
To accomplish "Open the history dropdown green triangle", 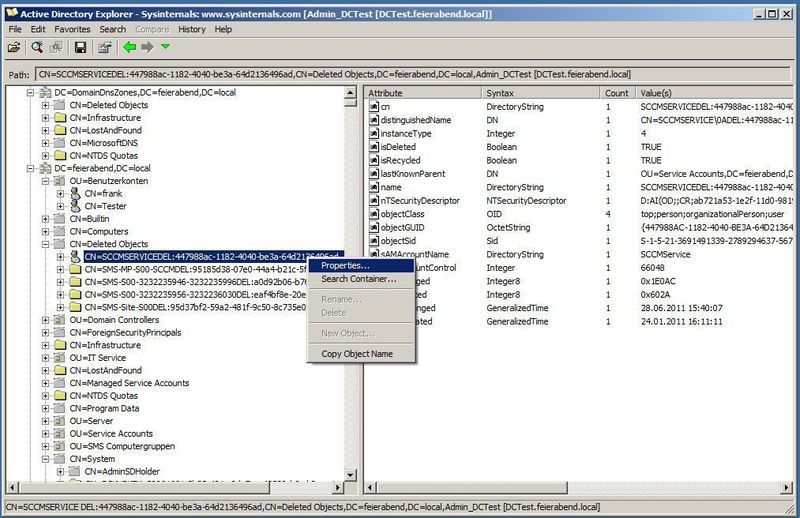I will [165, 46].
